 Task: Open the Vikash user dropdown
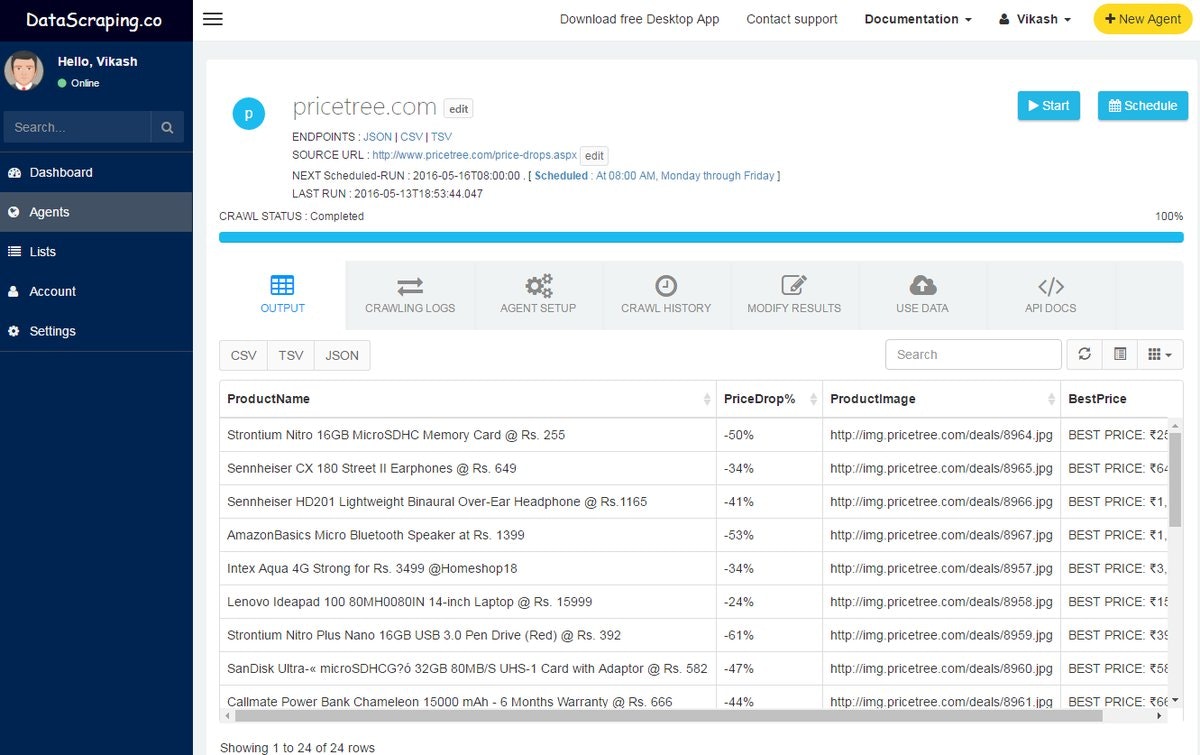click(1035, 19)
